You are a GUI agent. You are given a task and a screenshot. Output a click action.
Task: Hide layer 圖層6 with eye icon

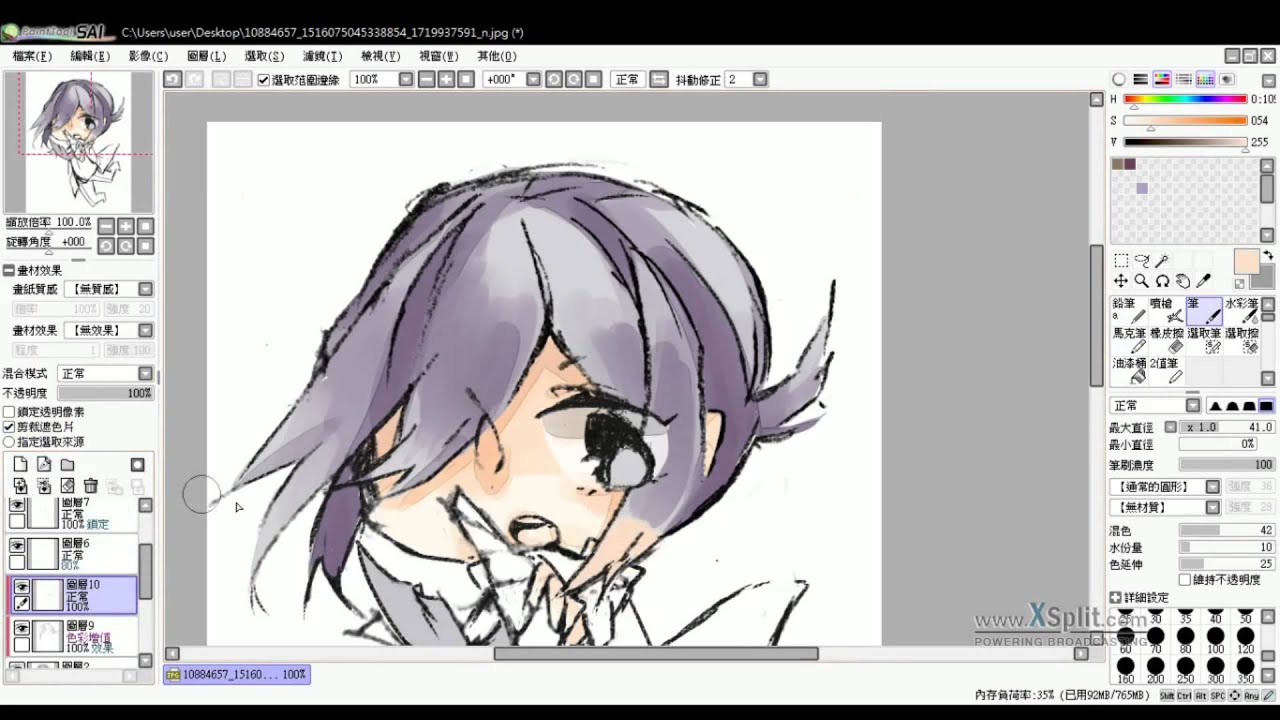(17, 546)
